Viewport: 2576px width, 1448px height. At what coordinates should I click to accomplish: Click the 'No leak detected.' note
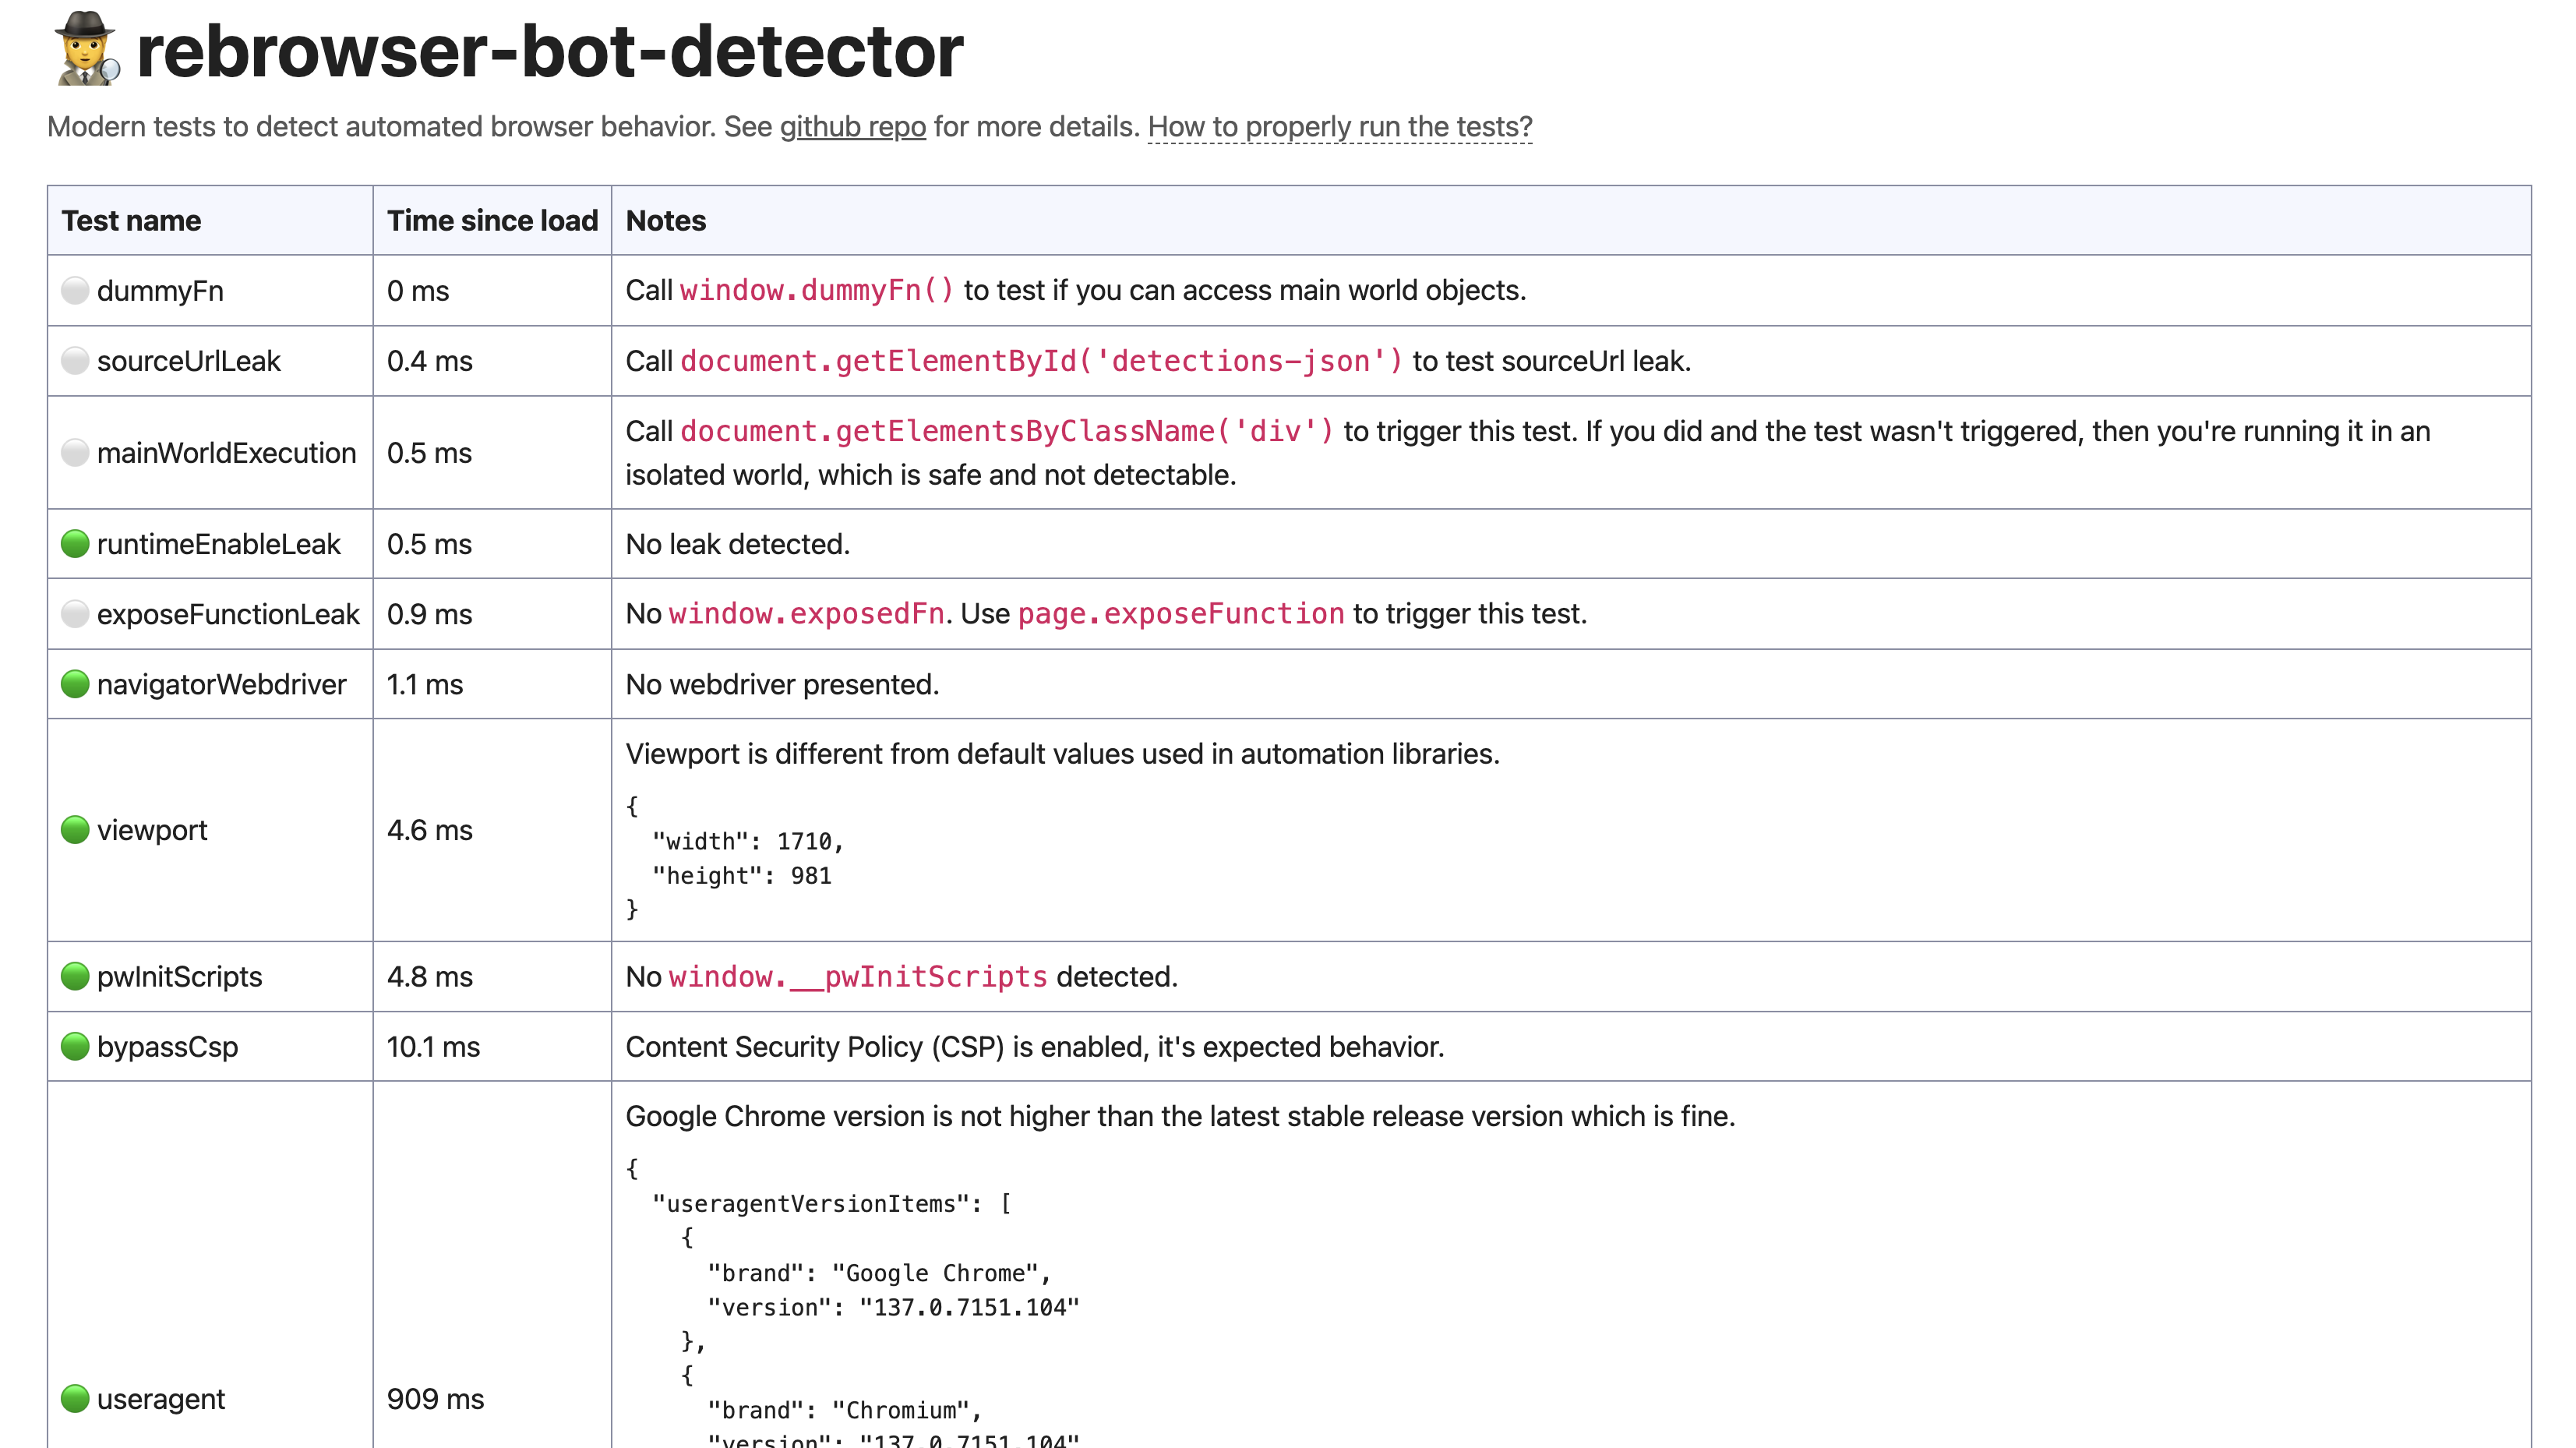[x=738, y=544]
